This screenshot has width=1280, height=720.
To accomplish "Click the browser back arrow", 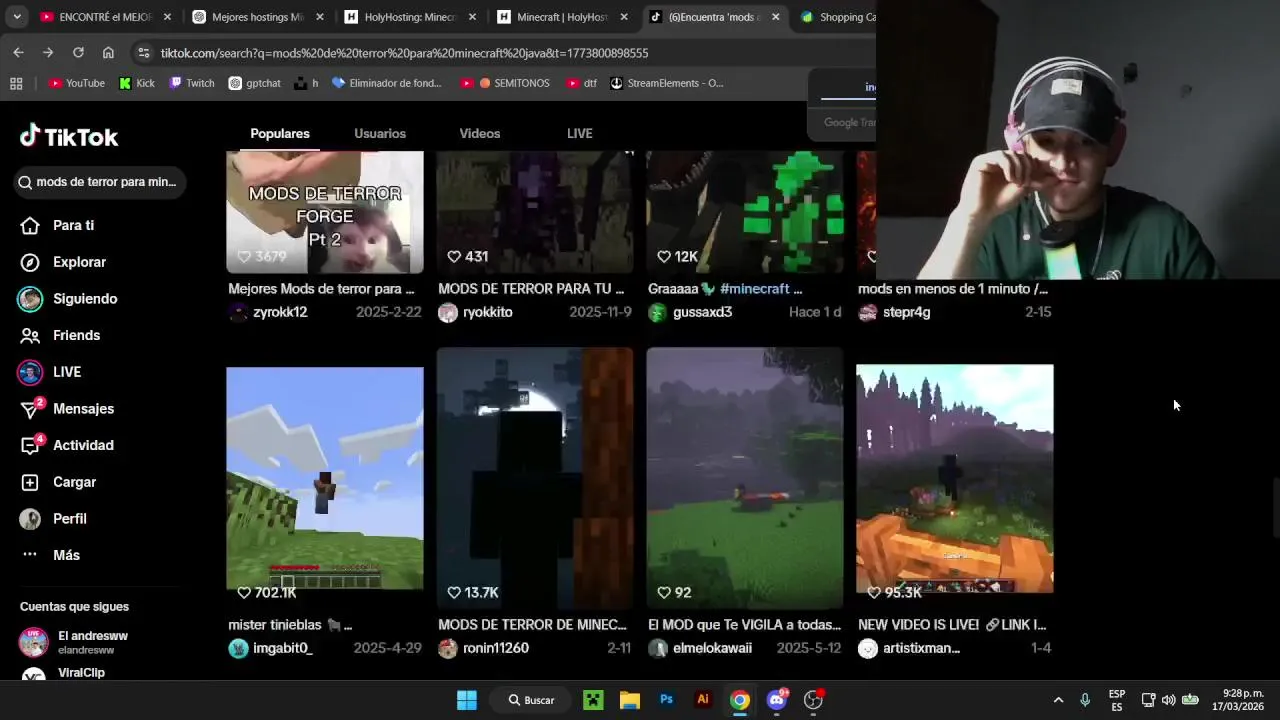I will 18,53.
